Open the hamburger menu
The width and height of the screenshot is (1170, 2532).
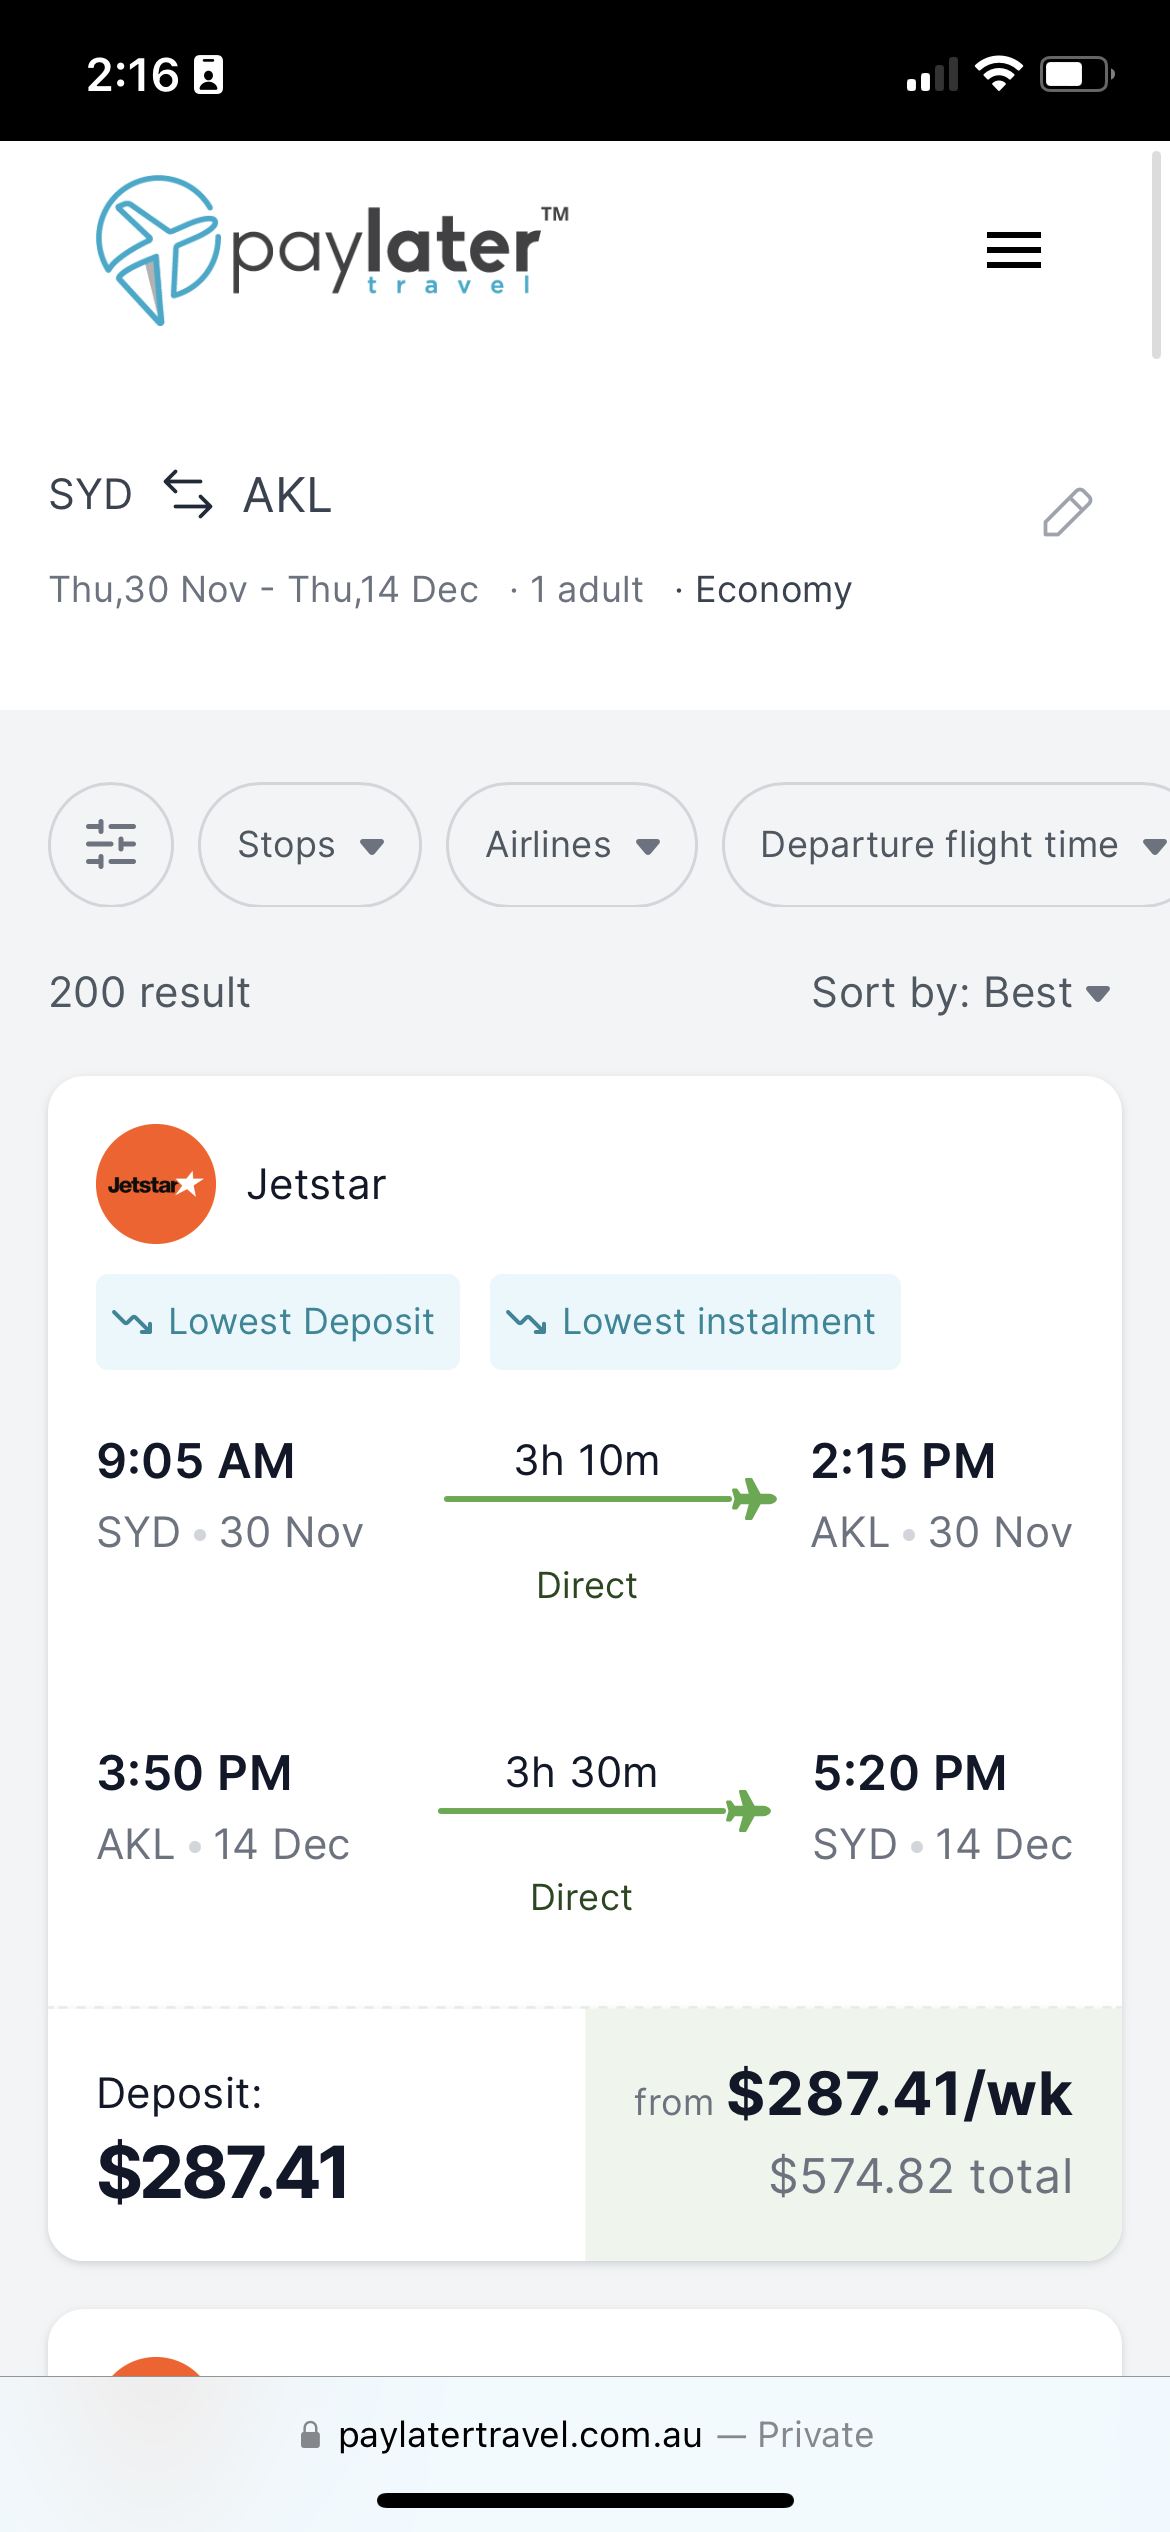(x=1013, y=250)
